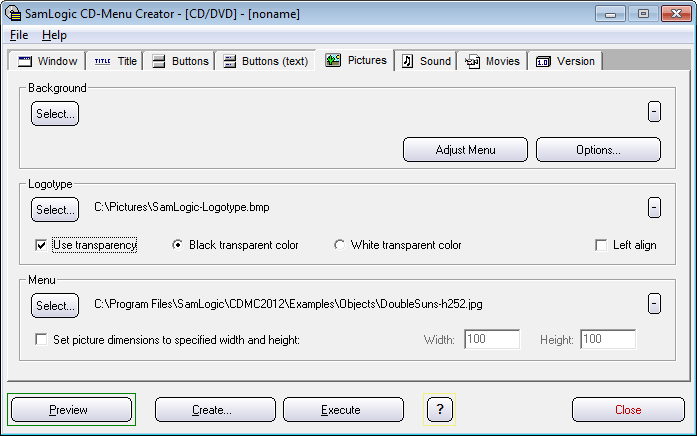
Task: Open the Title tab
Action: tap(115, 61)
